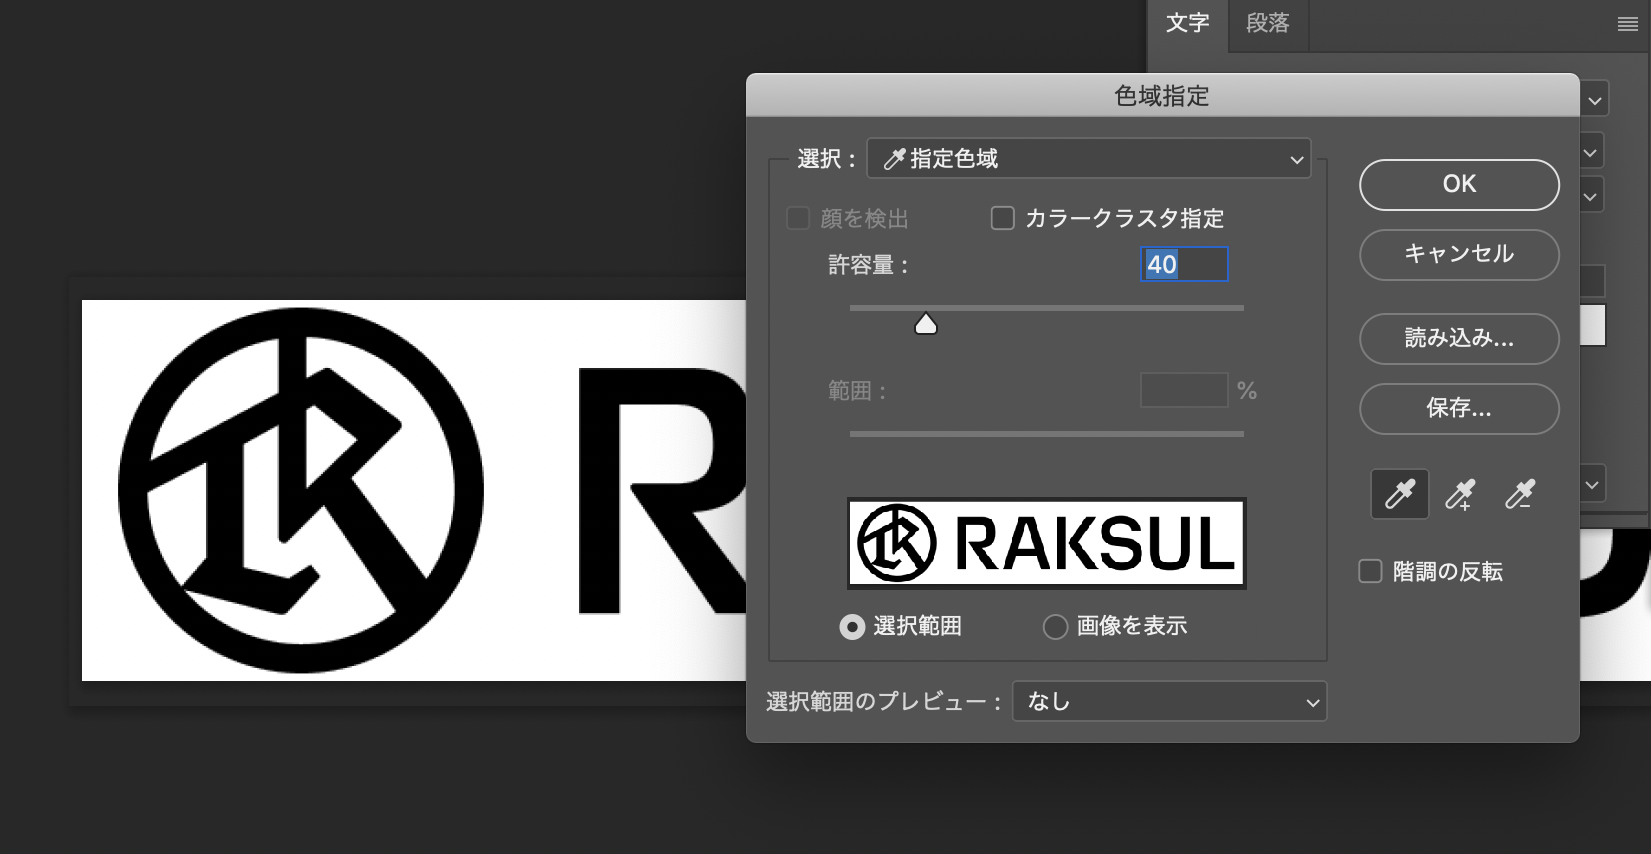Click the 読み込み... button

pyautogui.click(x=1459, y=338)
